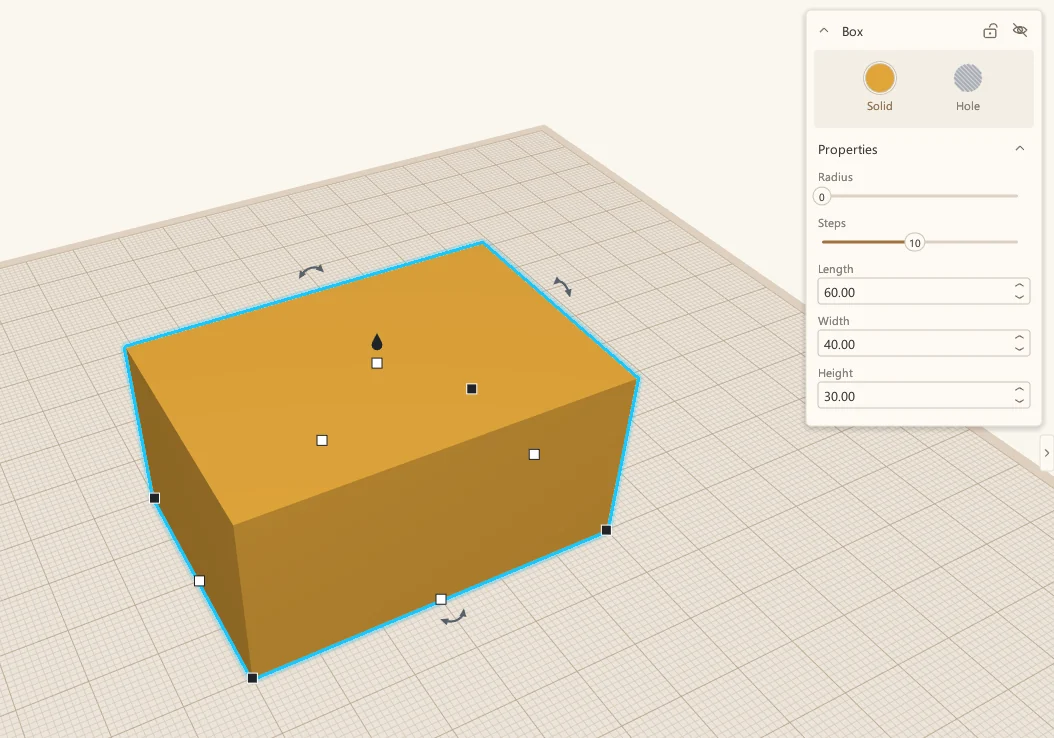The width and height of the screenshot is (1054, 738).
Task: Decrease the Height value with down arrow
Action: (1019, 401)
